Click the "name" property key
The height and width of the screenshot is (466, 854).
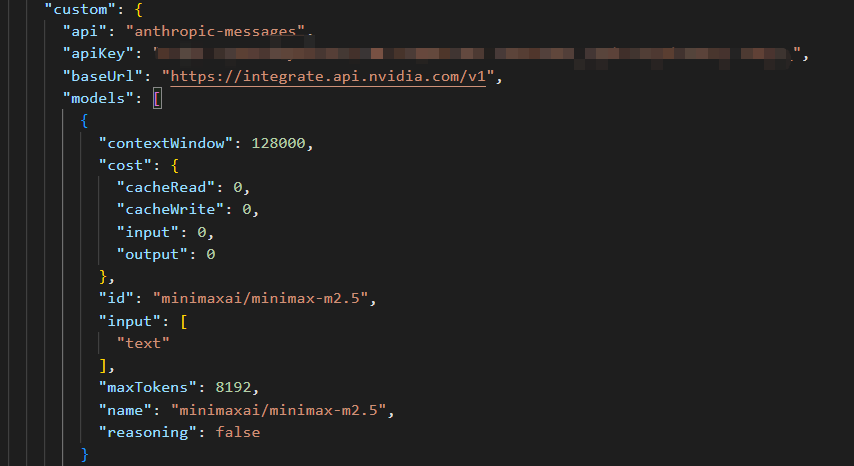[124, 409]
